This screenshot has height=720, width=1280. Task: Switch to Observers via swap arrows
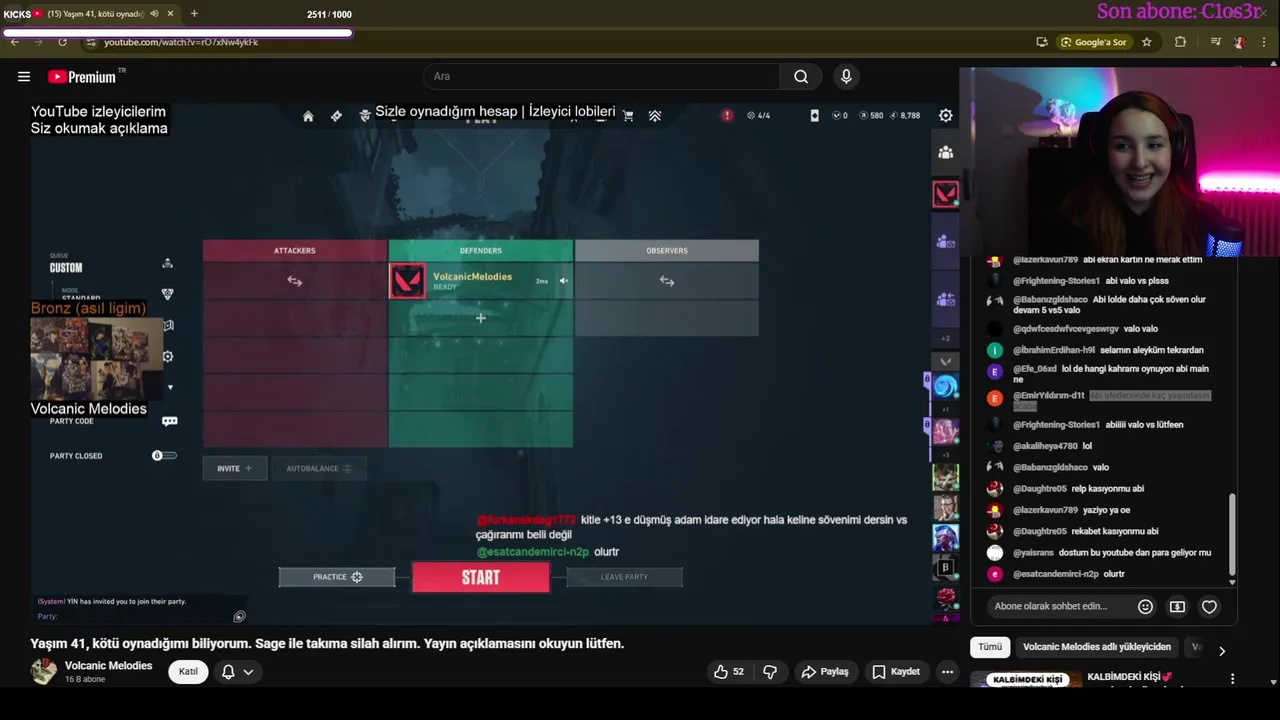pyautogui.click(x=666, y=281)
